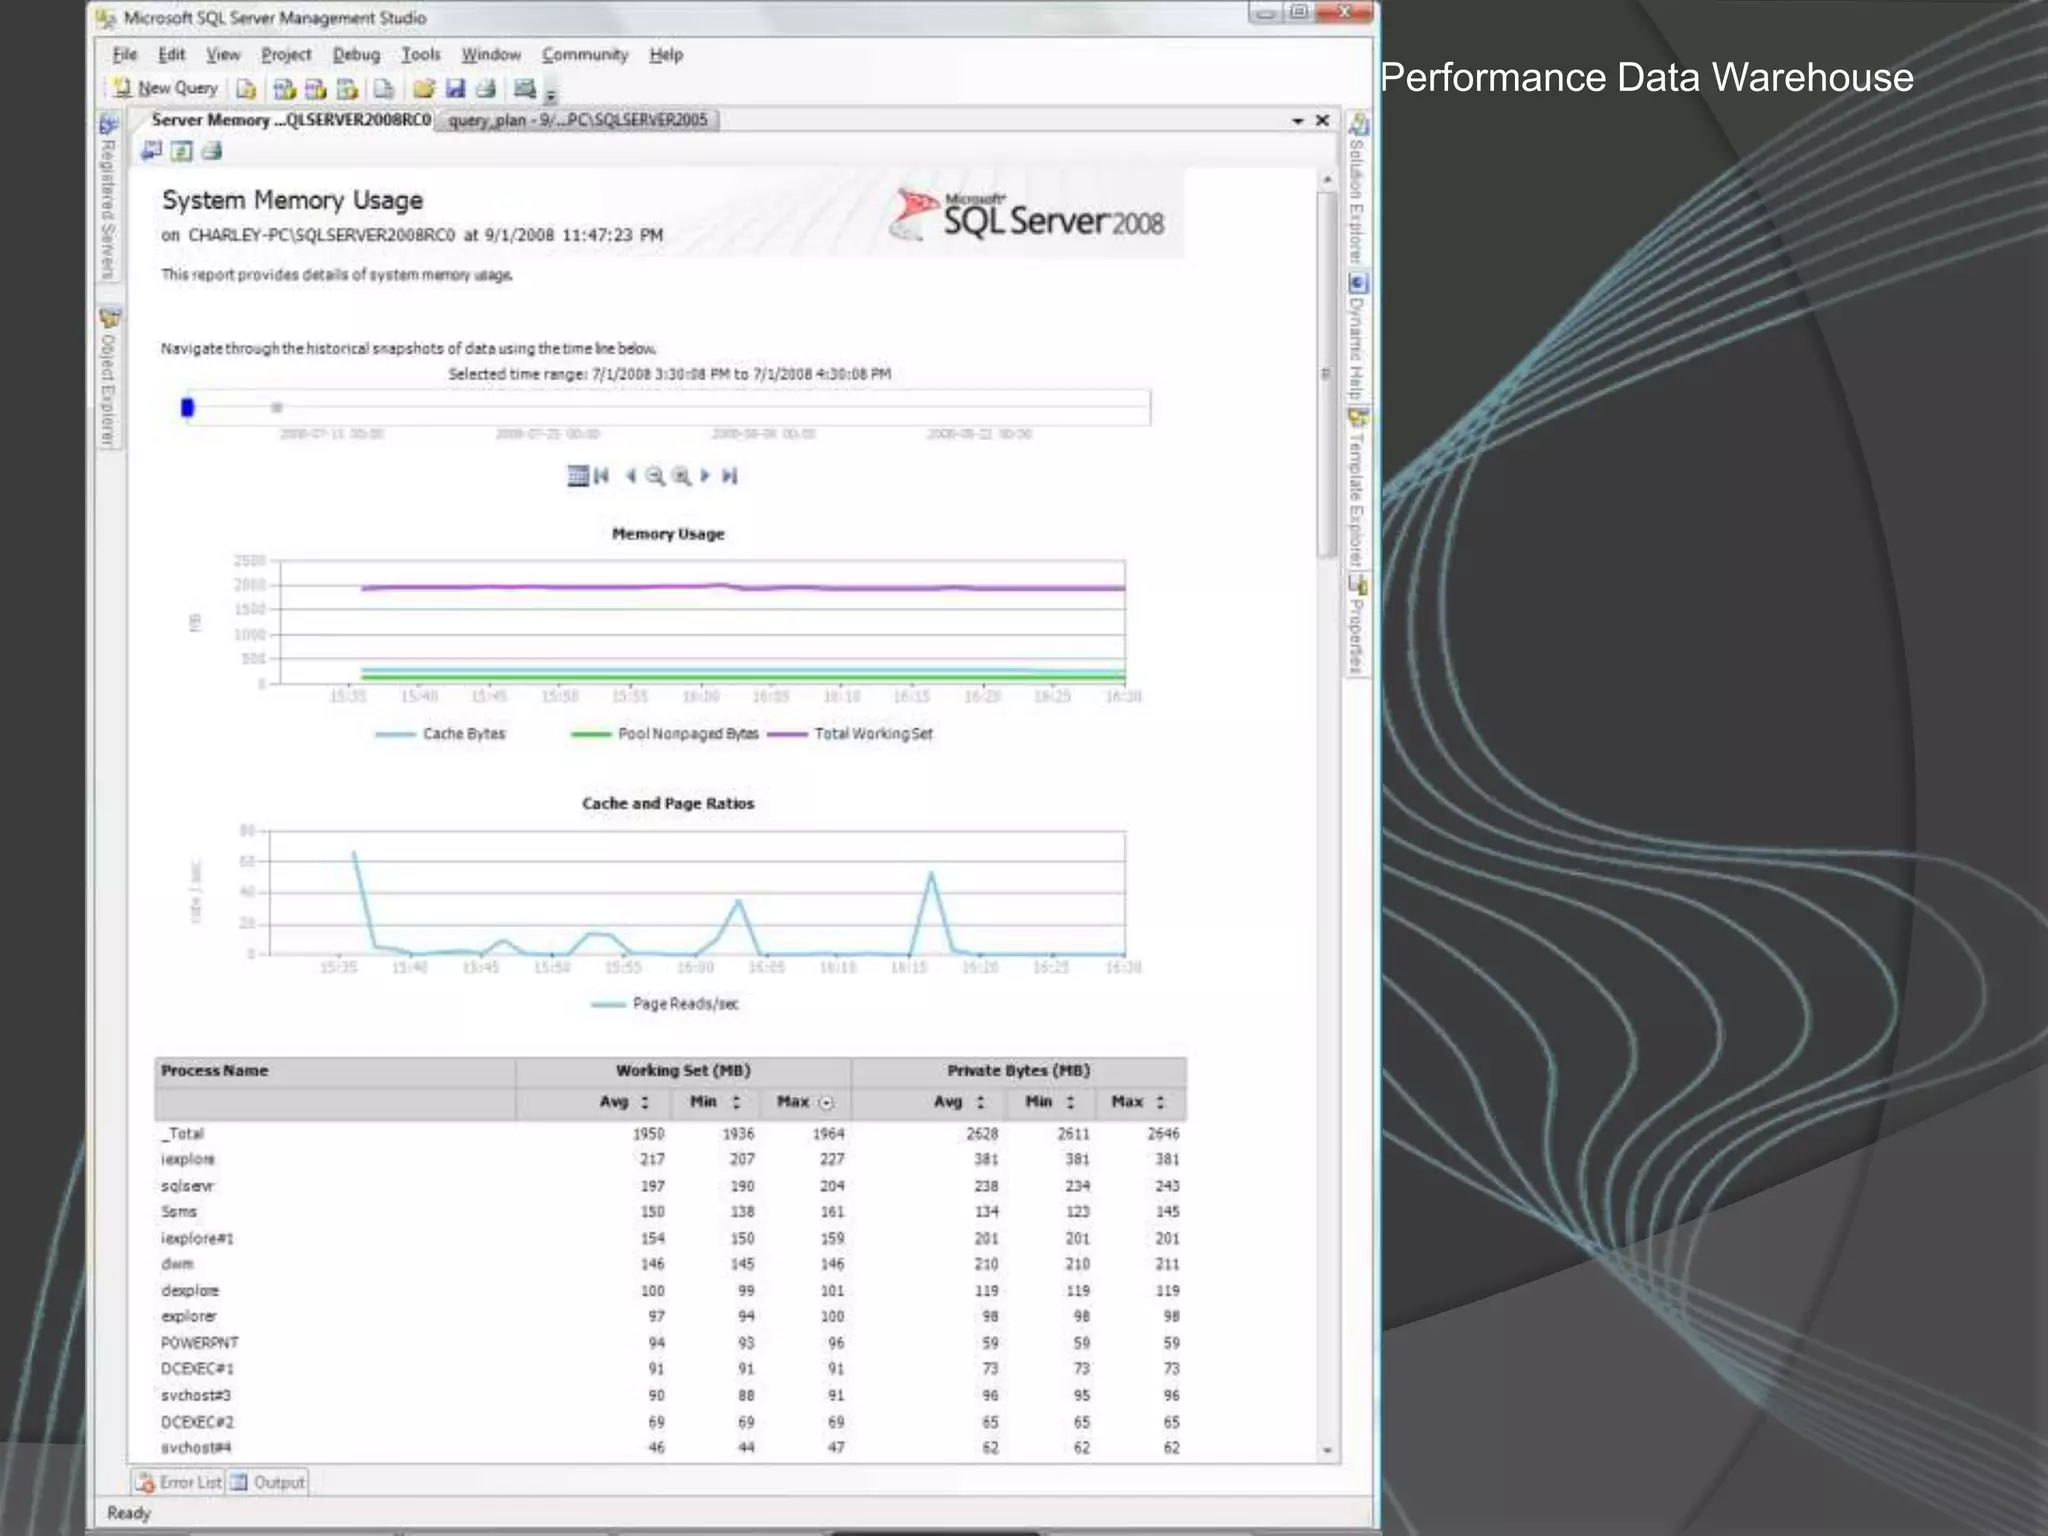The height and width of the screenshot is (1536, 2048).
Task: Click the Analysis Services DMX Query icon
Action: tap(315, 89)
